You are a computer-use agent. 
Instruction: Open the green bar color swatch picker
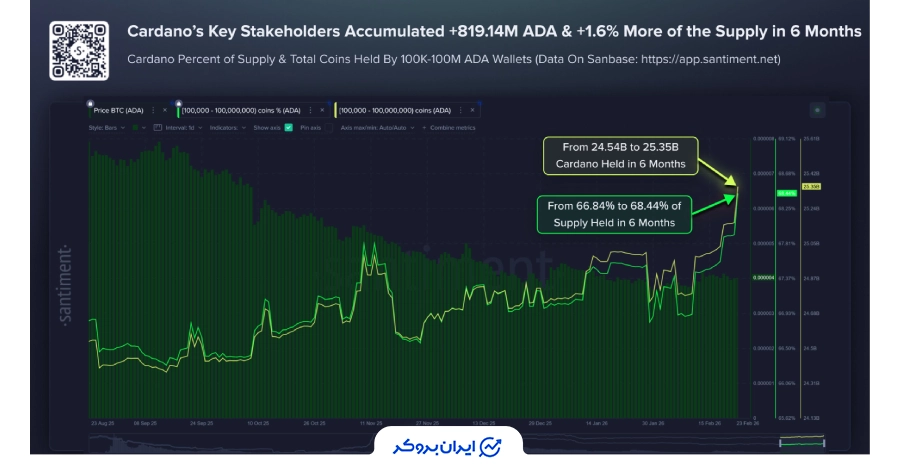pos(135,128)
